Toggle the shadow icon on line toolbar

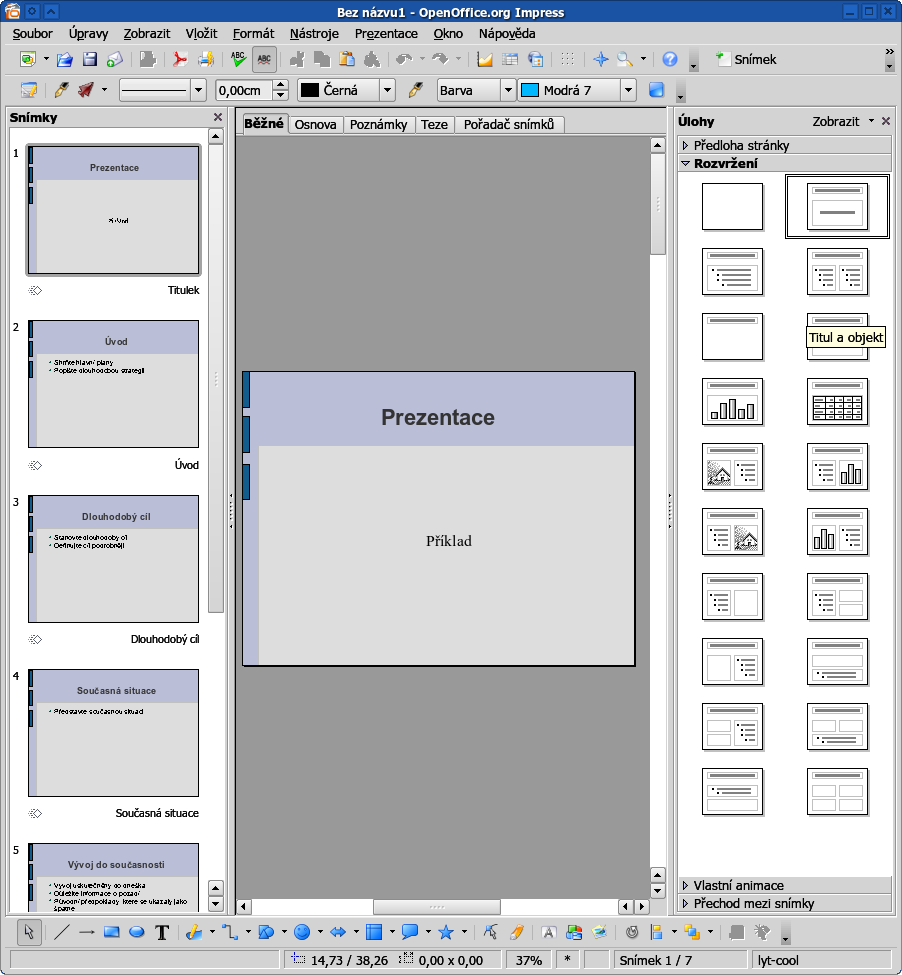[x=656, y=90]
